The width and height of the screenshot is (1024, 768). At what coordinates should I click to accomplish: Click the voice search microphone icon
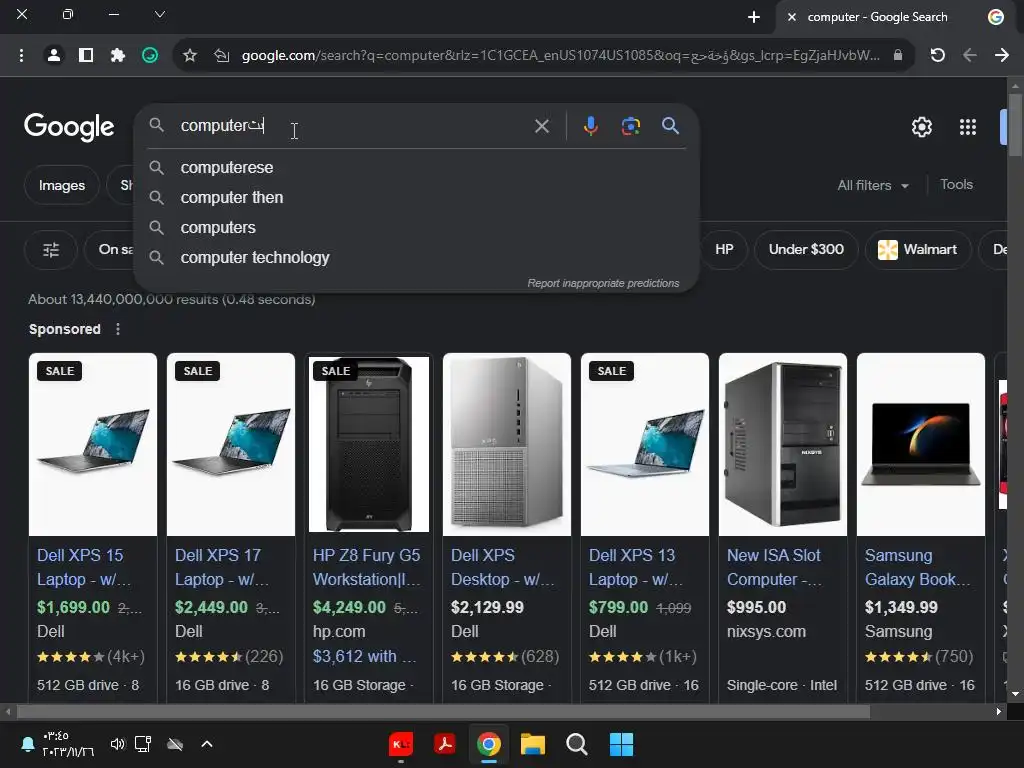[590, 125]
